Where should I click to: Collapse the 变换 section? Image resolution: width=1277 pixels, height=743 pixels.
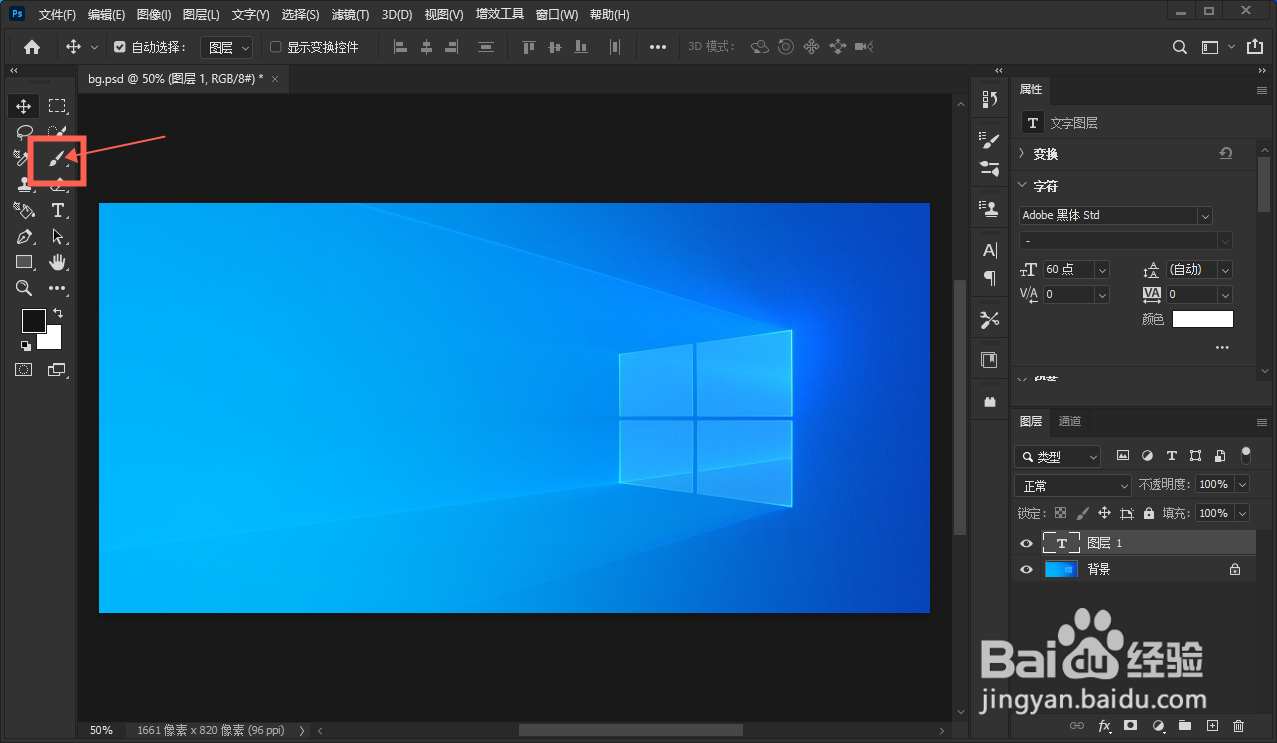[x=1022, y=154]
